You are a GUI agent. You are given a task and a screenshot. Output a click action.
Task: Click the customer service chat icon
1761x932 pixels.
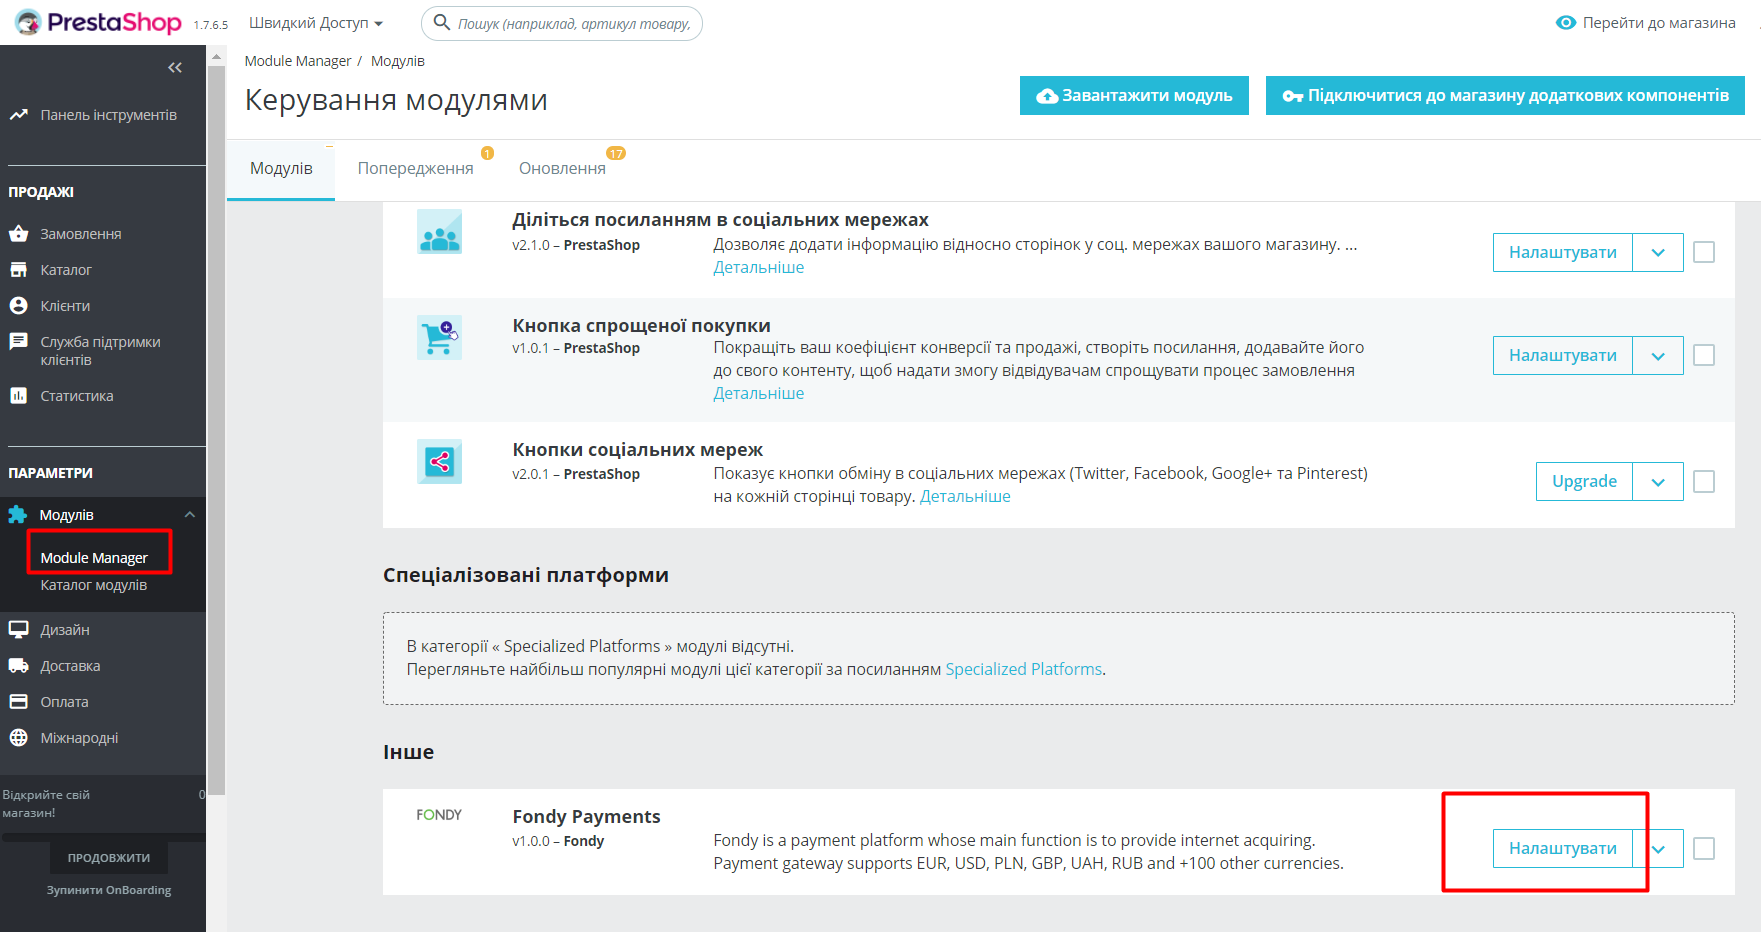tap(18, 342)
